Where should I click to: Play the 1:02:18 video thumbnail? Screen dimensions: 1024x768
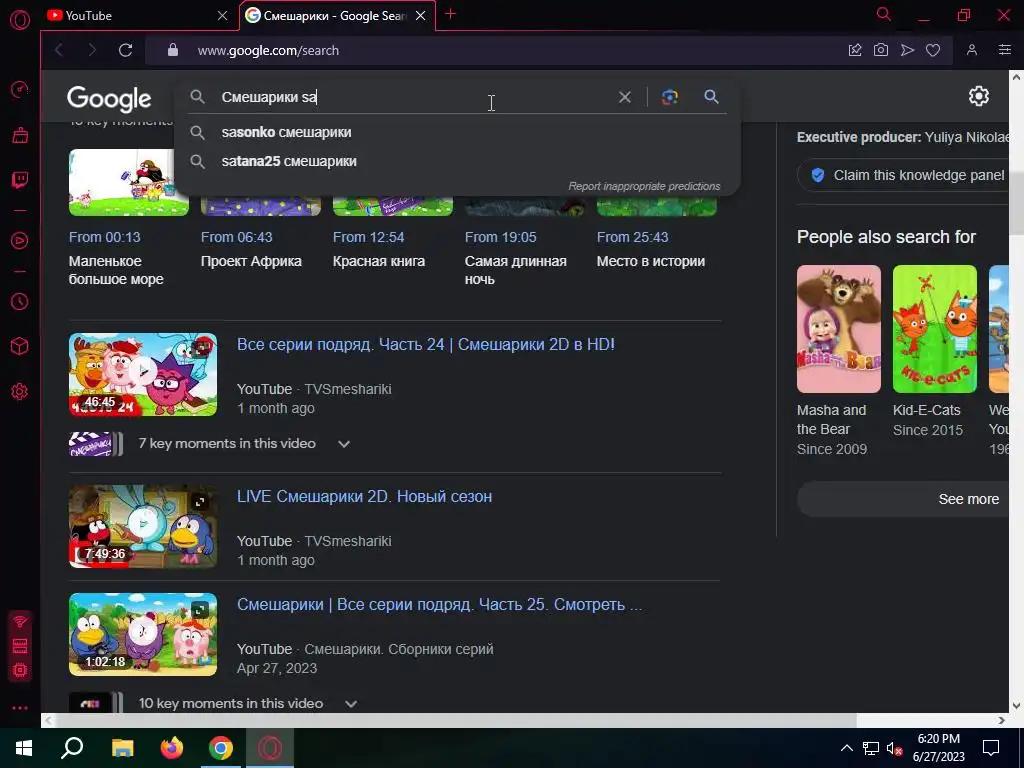[143, 635]
